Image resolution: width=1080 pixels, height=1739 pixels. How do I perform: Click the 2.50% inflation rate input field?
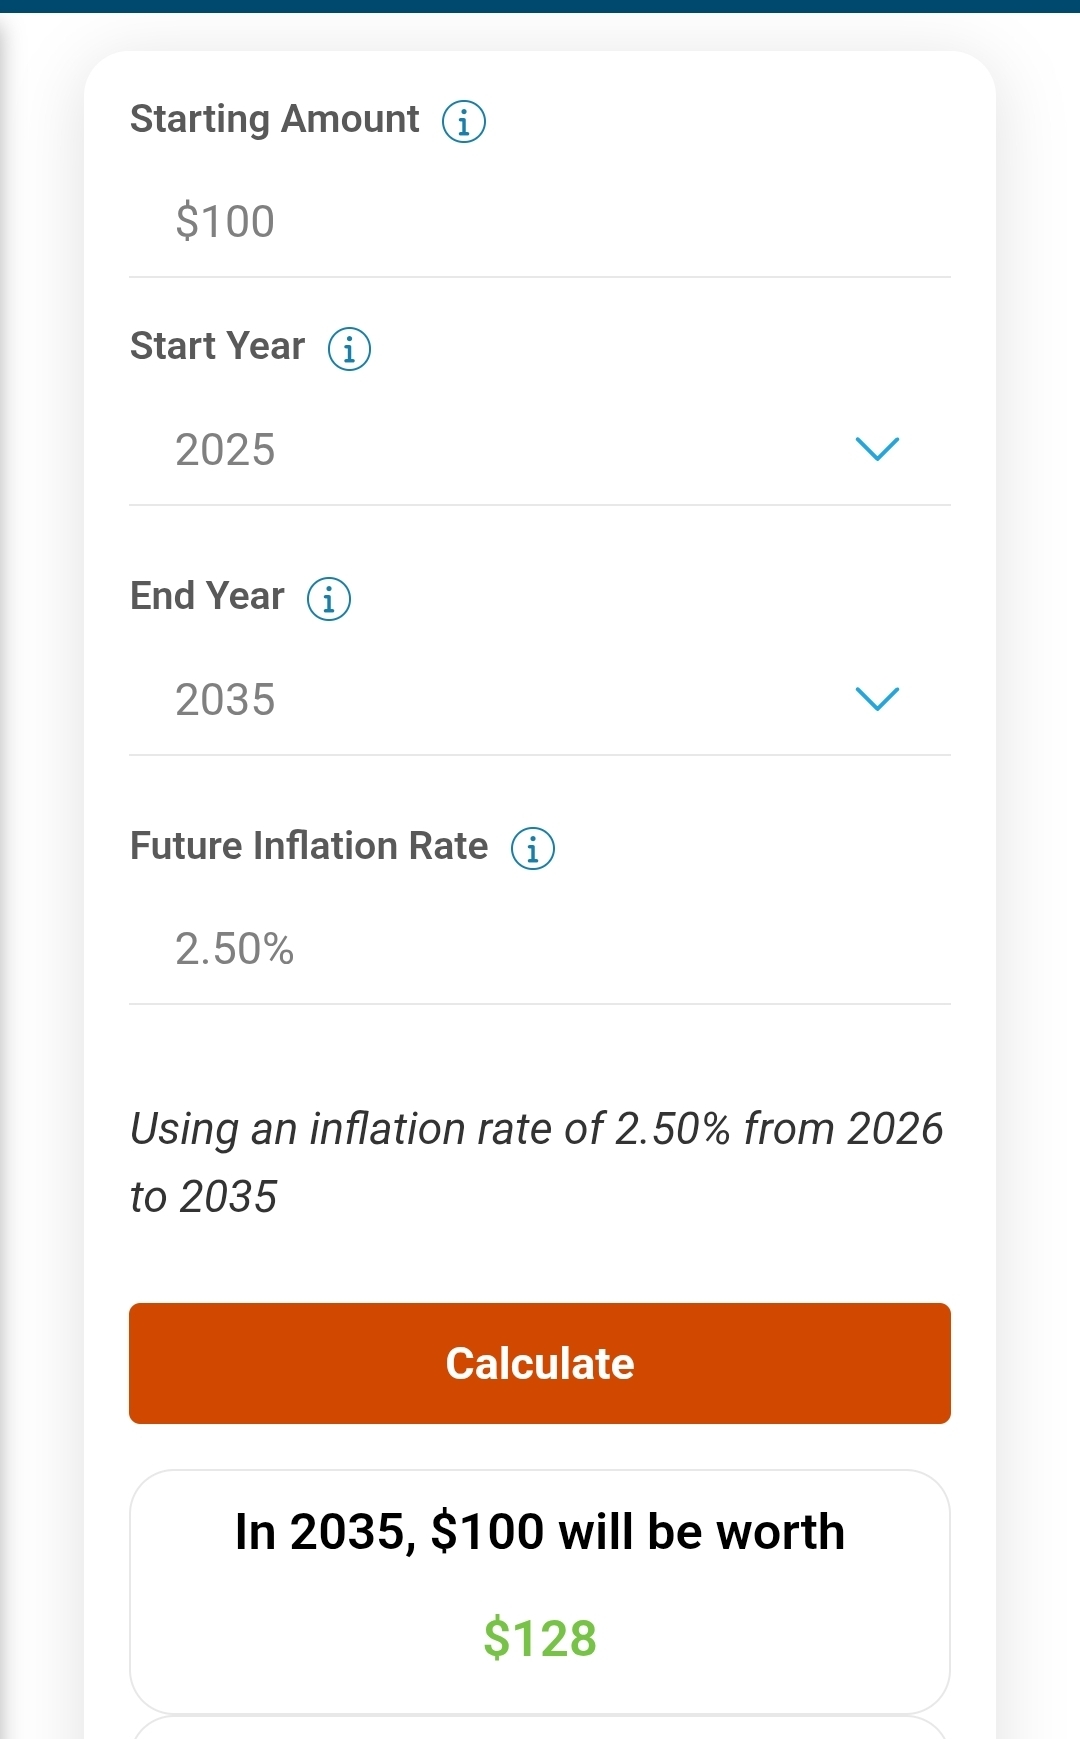pyautogui.click(x=540, y=949)
